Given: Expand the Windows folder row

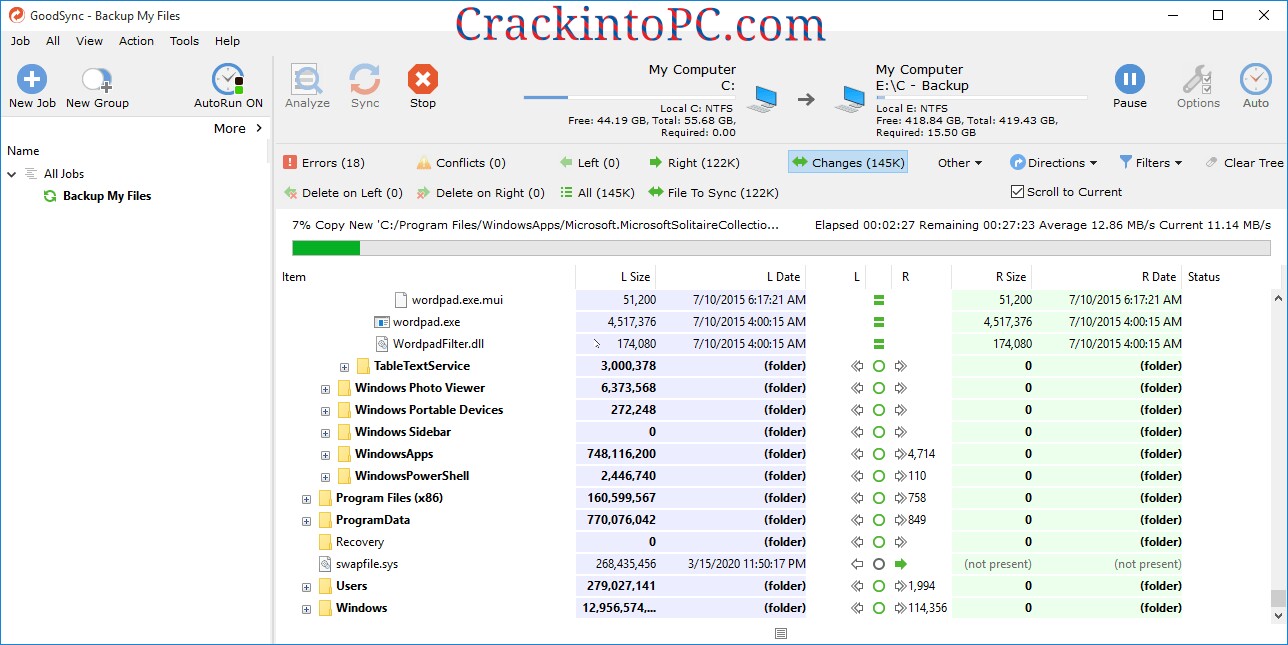Looking at the screenshot, I should pyautogui.click(x=306, y=609).
